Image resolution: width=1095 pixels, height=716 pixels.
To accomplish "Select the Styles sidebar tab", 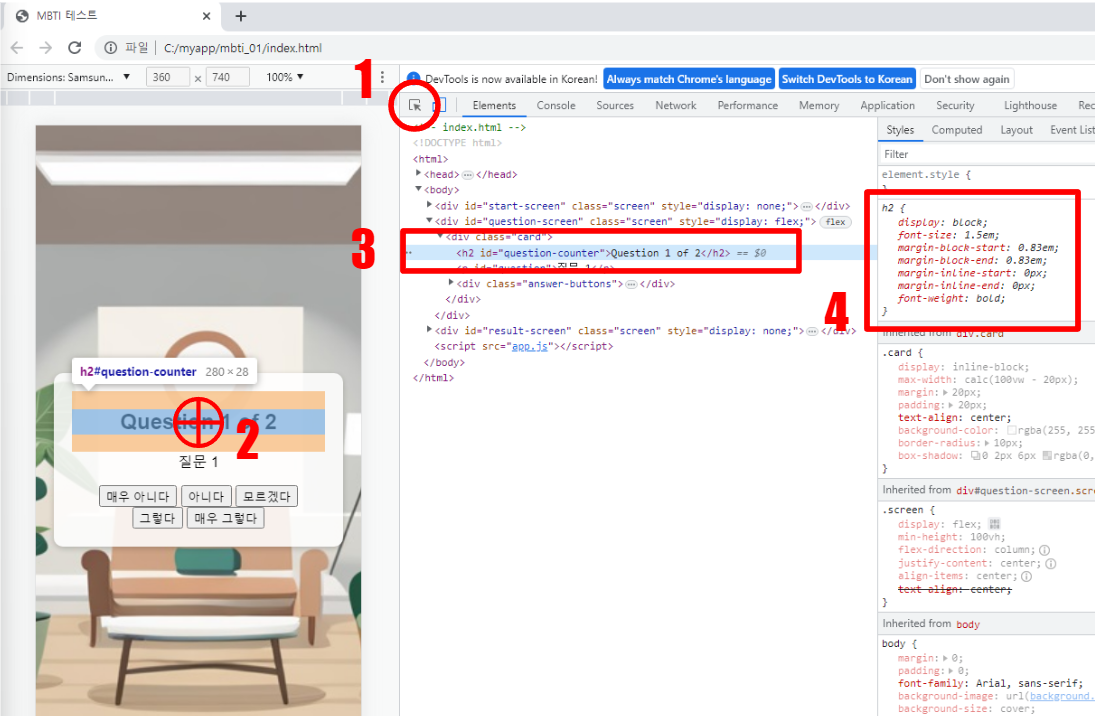I will (899, 130).
